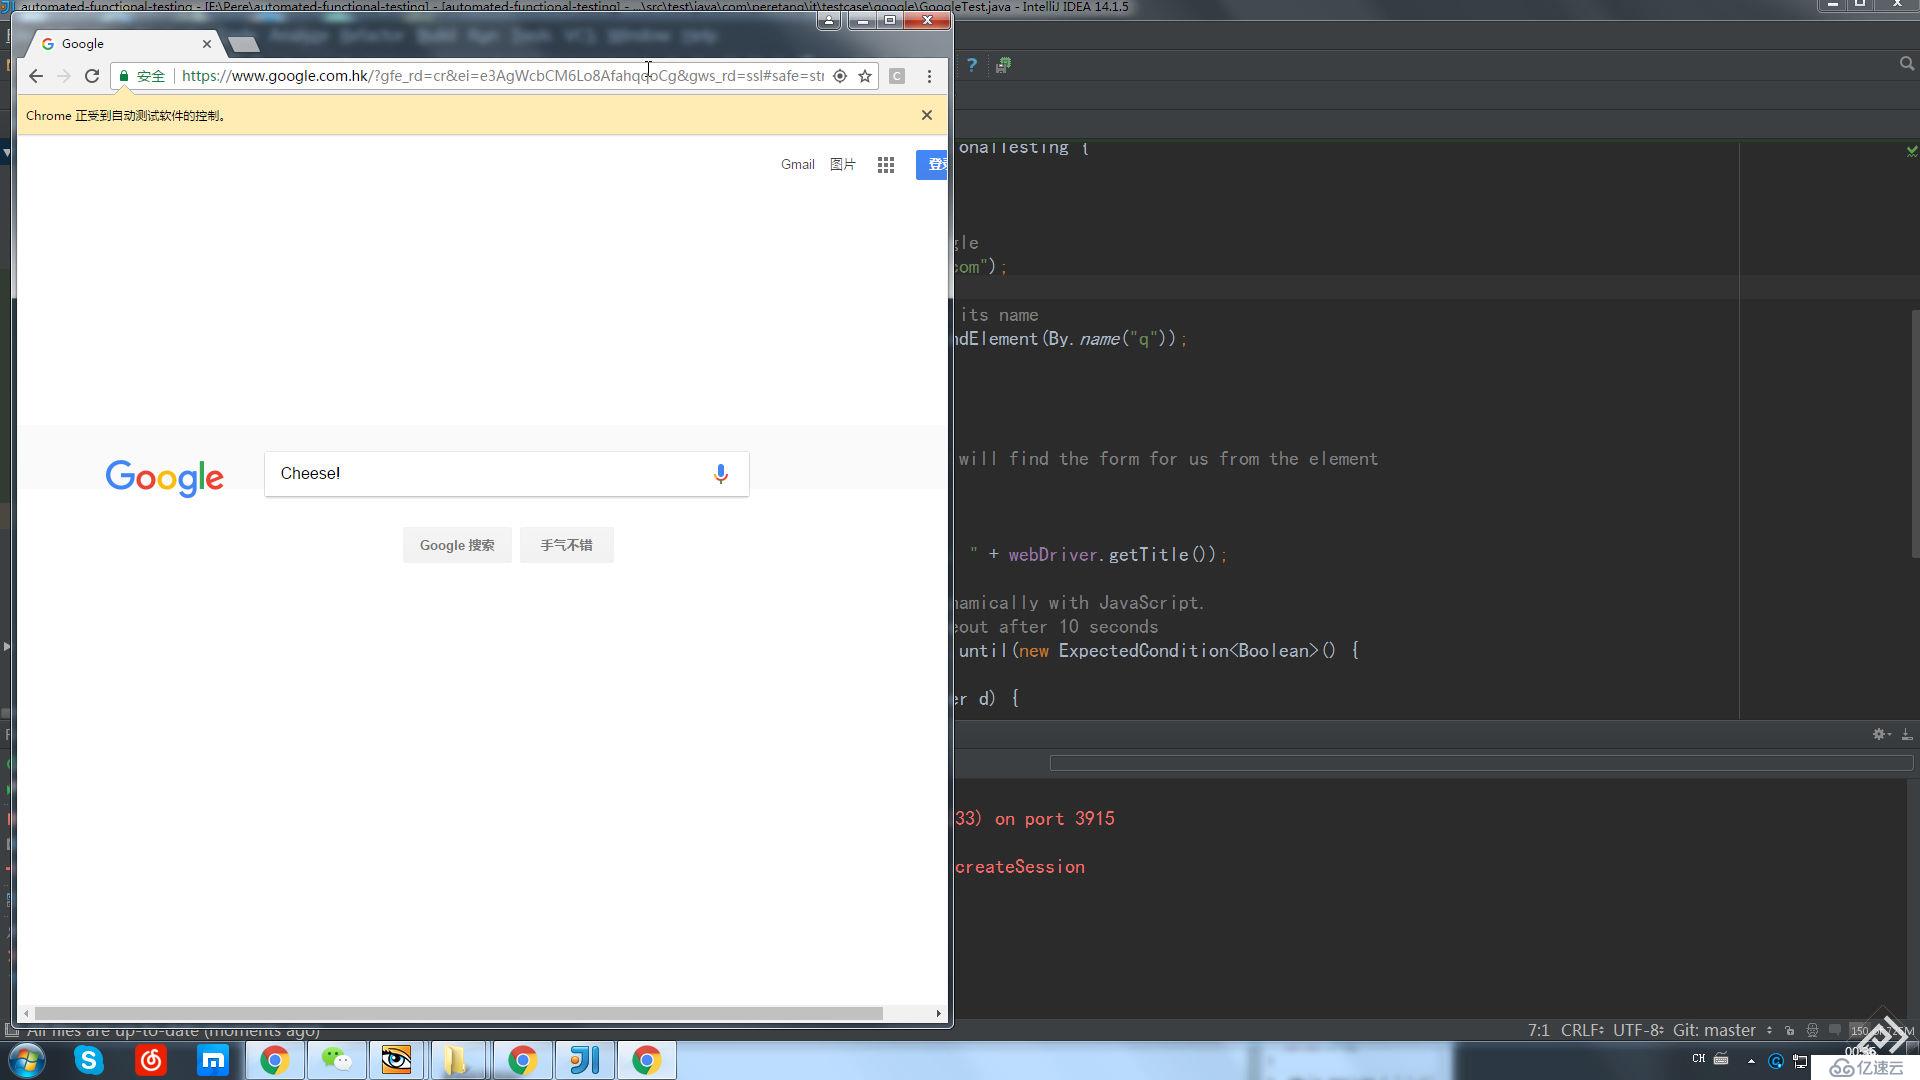Click the Google 搜索 button
This screenshot has width=1920, height=1080.
click(457, 545)
